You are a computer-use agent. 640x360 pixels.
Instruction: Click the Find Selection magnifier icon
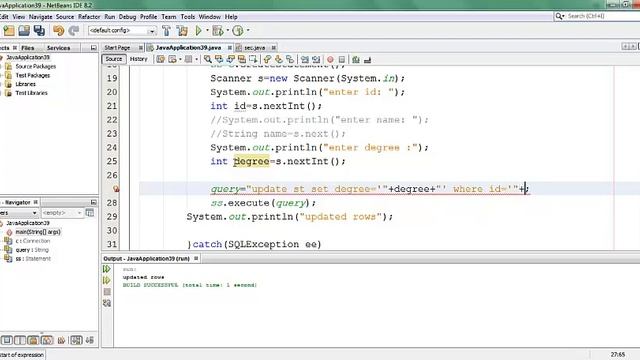click(x=208, y=60)
